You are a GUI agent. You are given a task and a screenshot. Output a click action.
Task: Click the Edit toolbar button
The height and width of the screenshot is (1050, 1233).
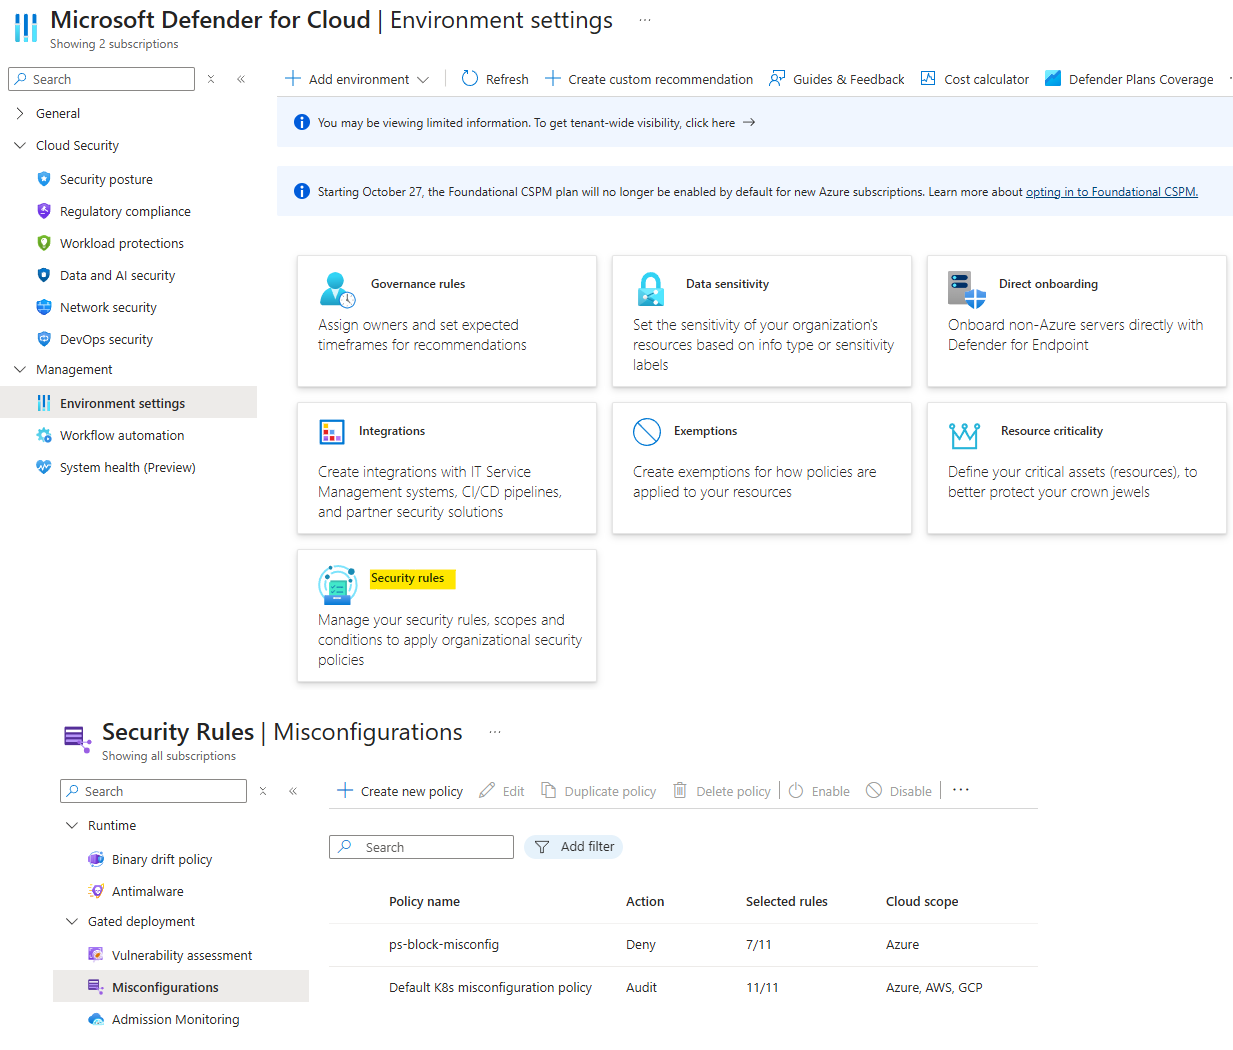tap(501, 791)
